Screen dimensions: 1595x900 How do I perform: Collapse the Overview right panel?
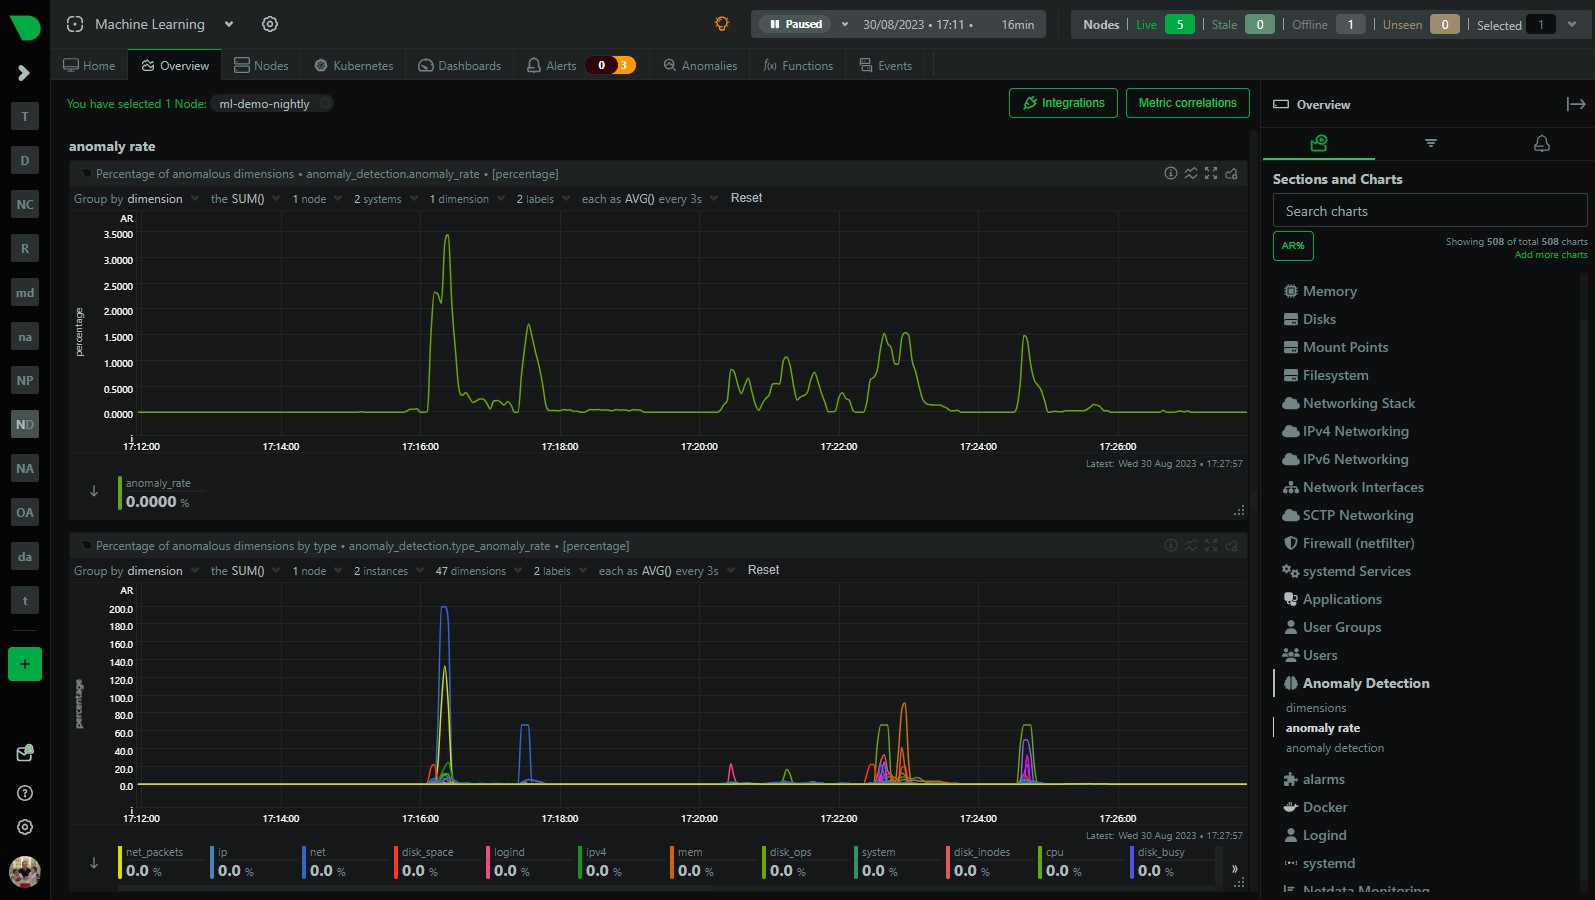[x=1575, y=104]
